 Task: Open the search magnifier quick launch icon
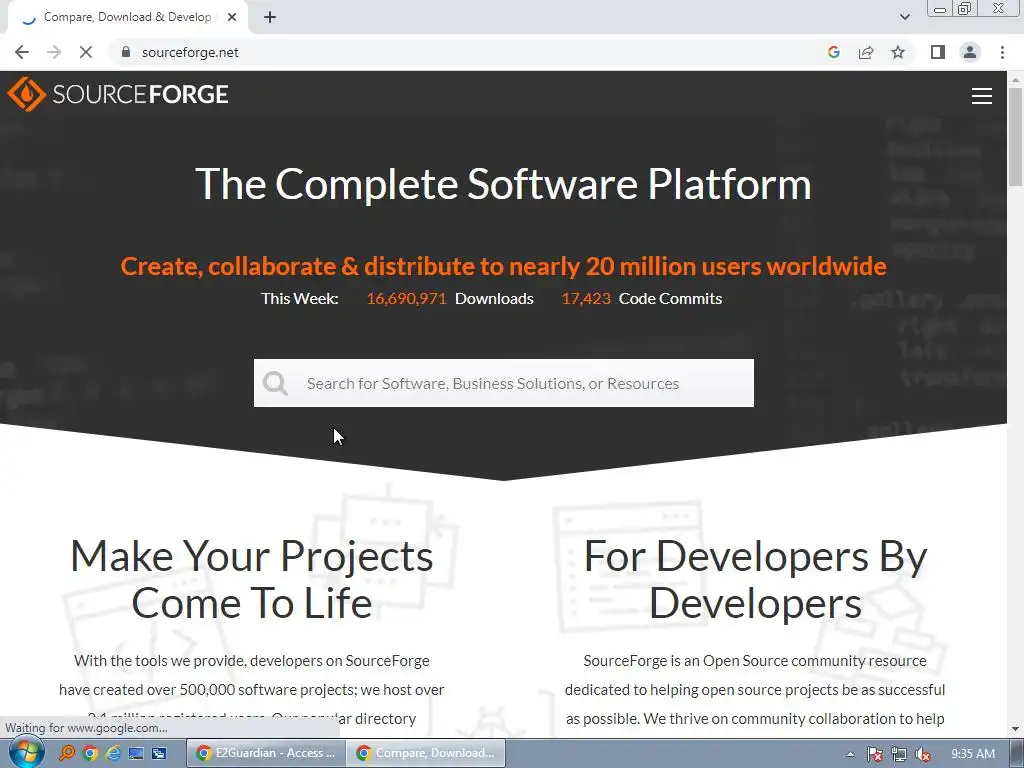pyautogui.click(x=67, y=754)
